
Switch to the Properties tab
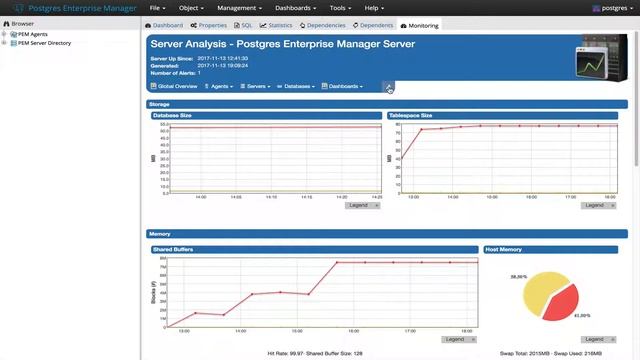click(x=209, y=25)
